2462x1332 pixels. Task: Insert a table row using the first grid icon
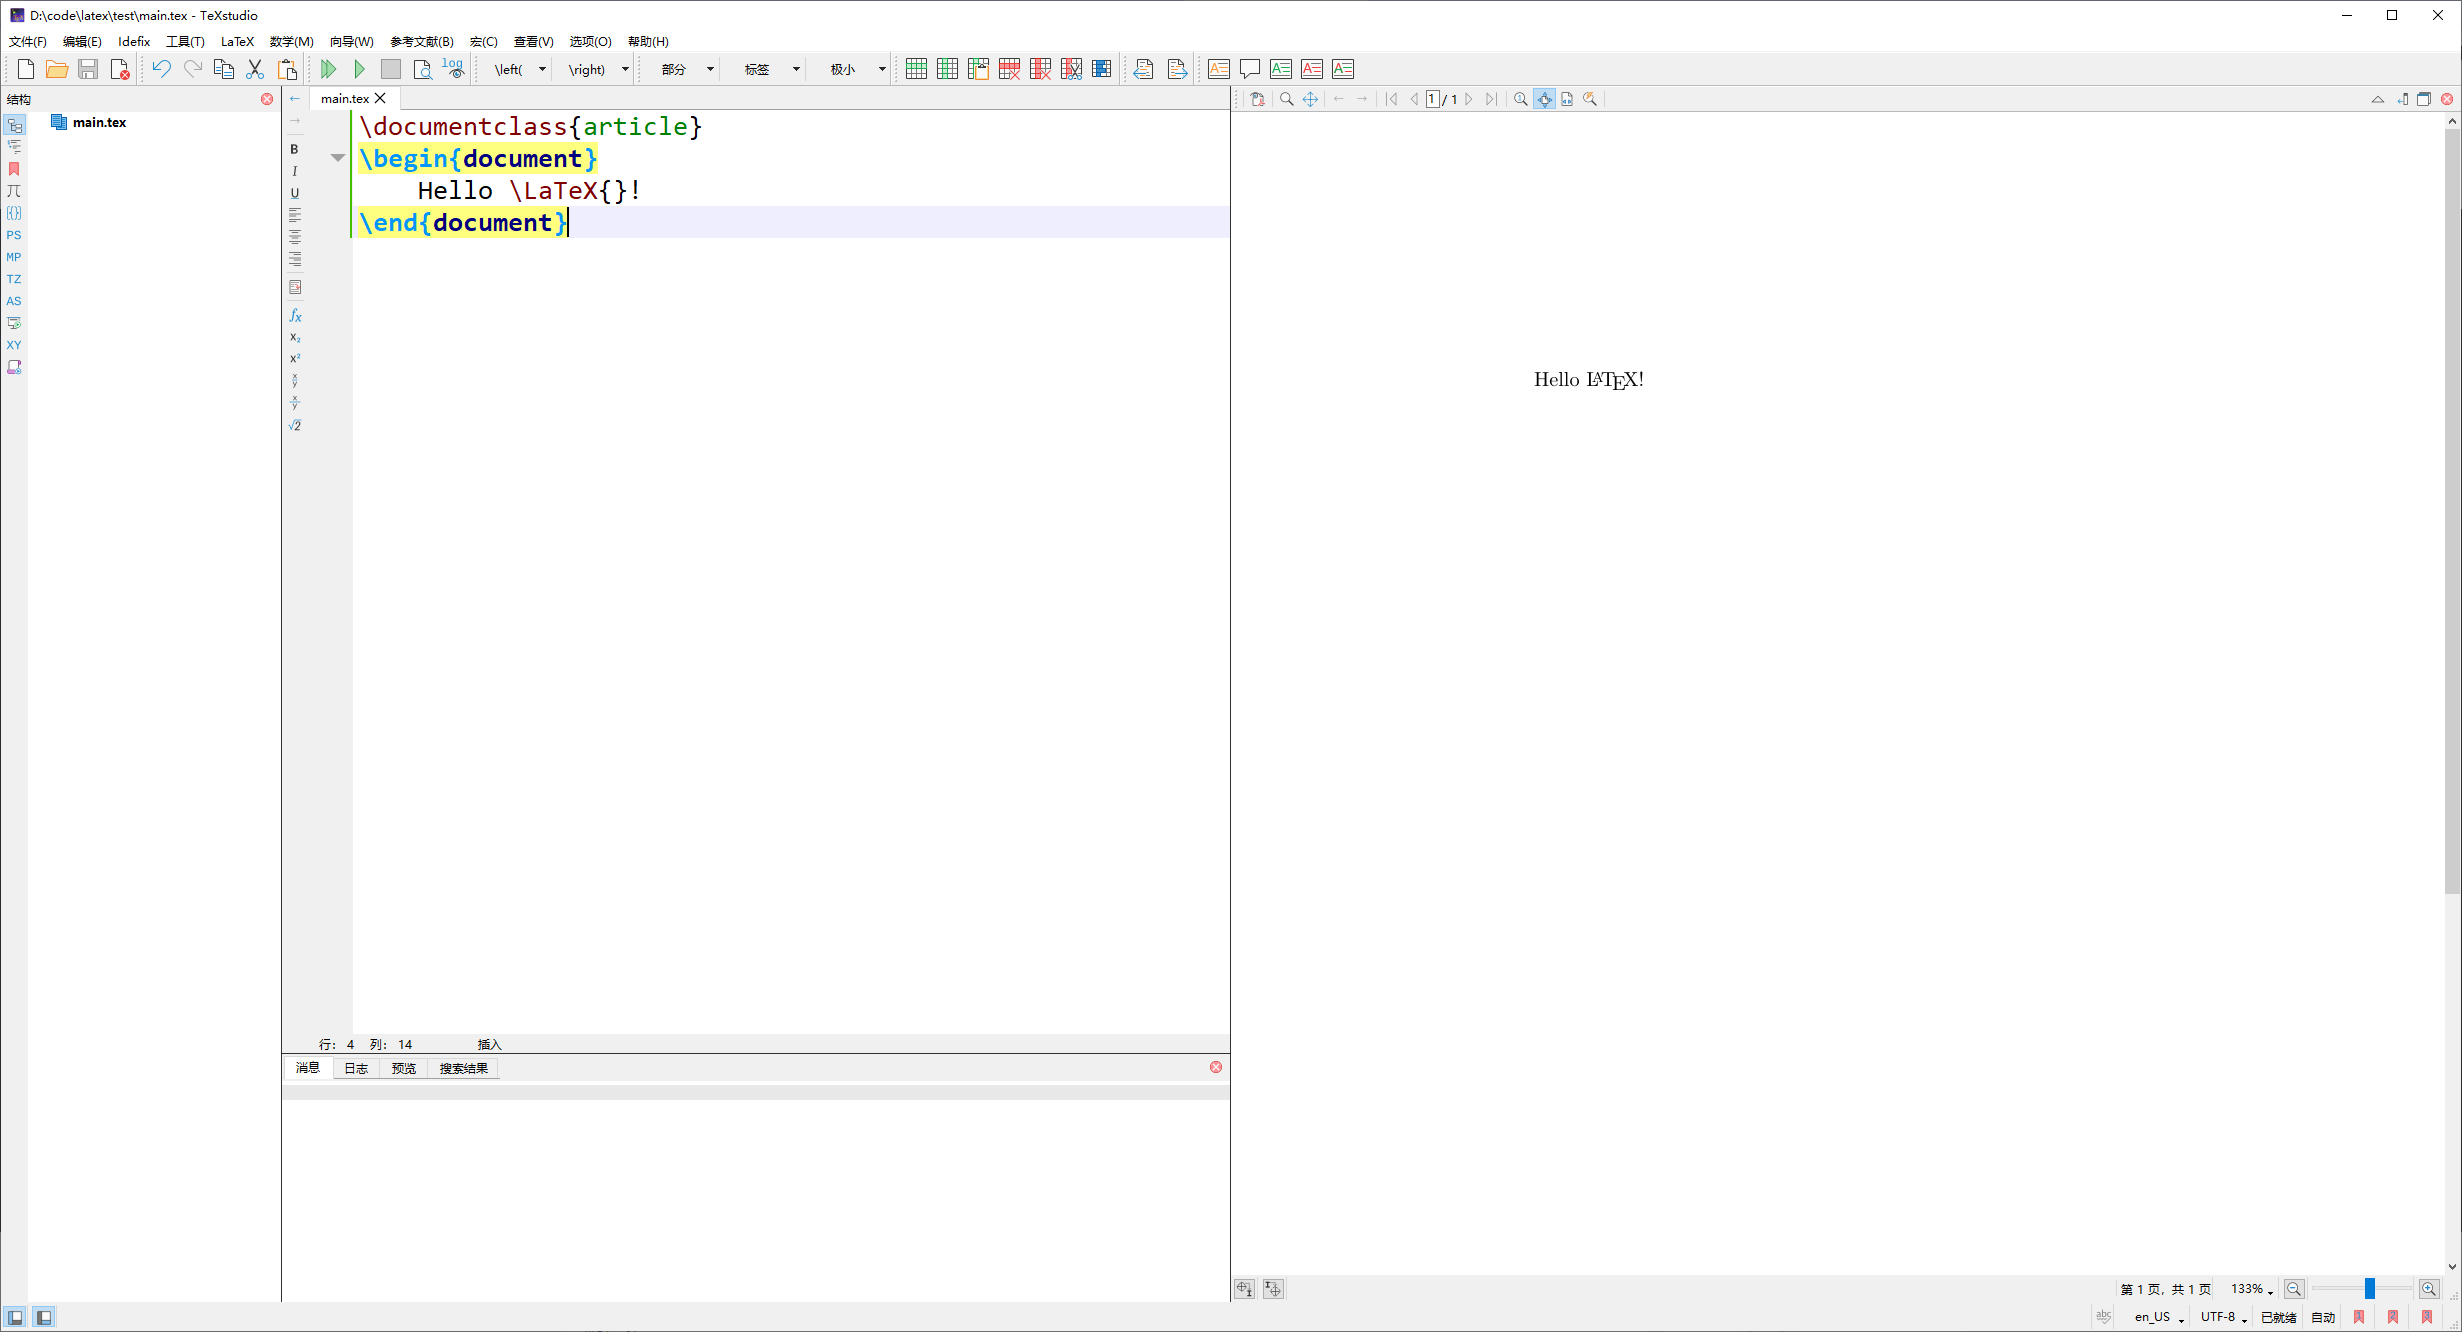pos(916,69)
